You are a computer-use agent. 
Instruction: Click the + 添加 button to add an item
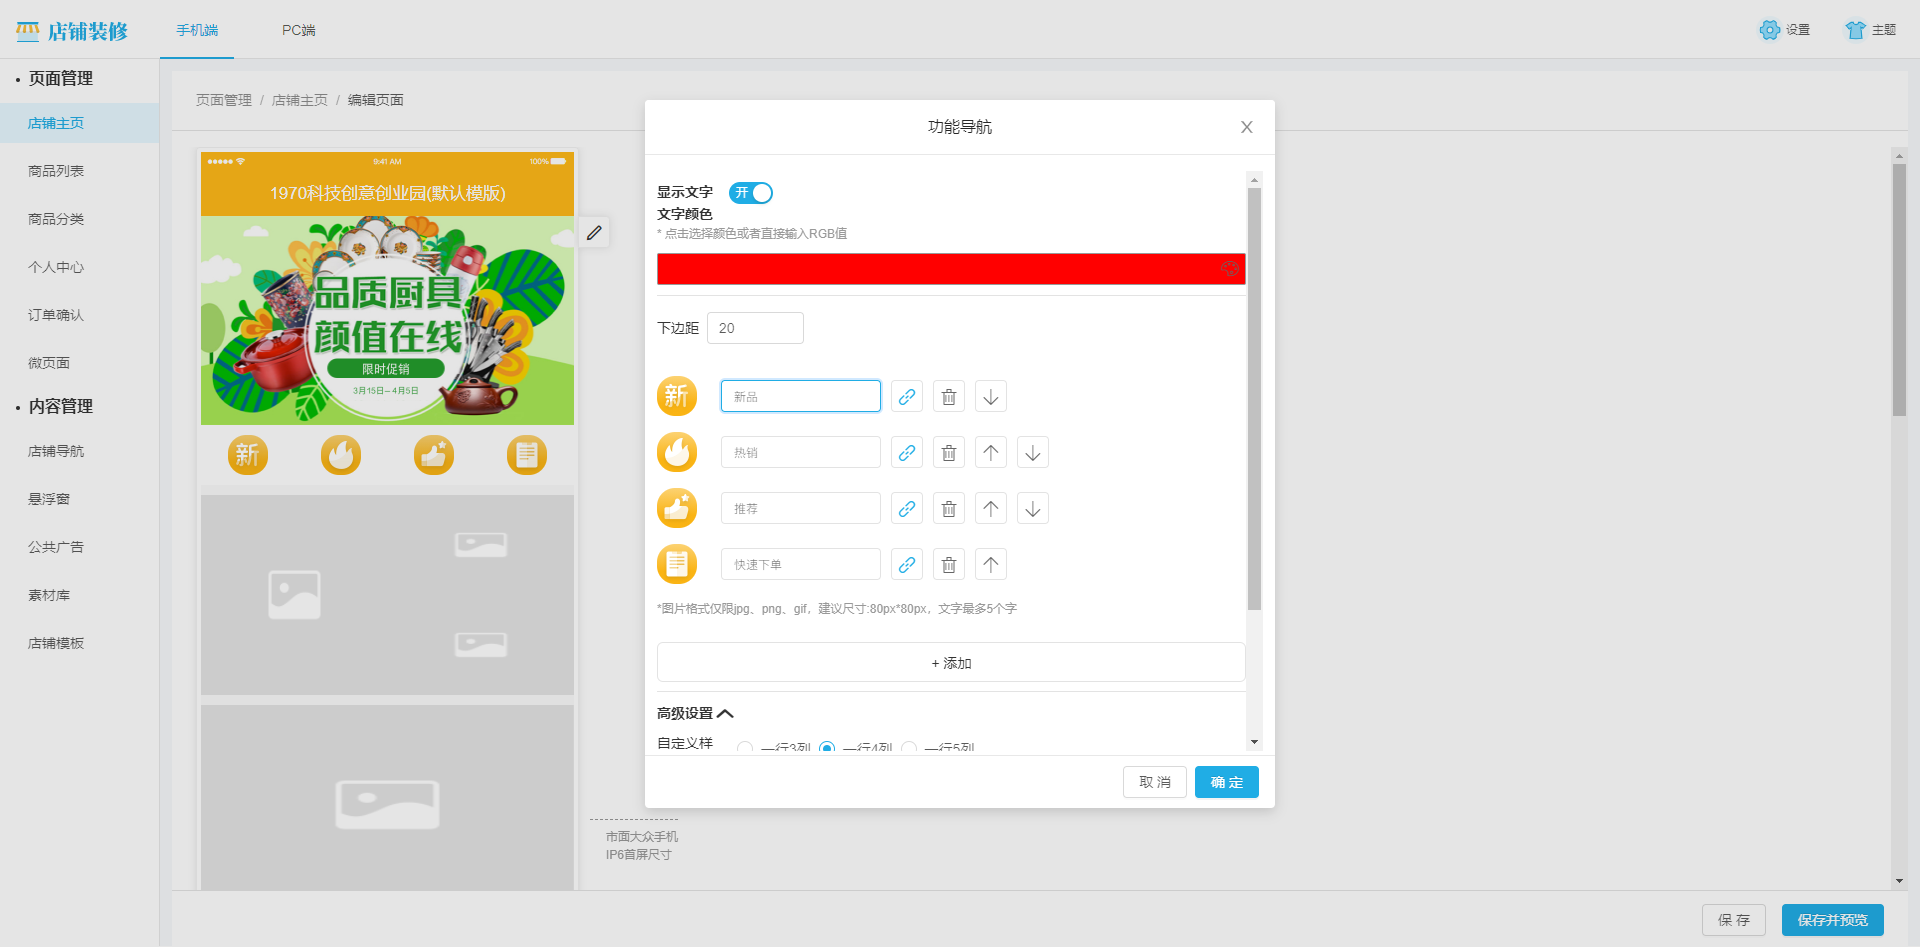(x=950, y=662)
